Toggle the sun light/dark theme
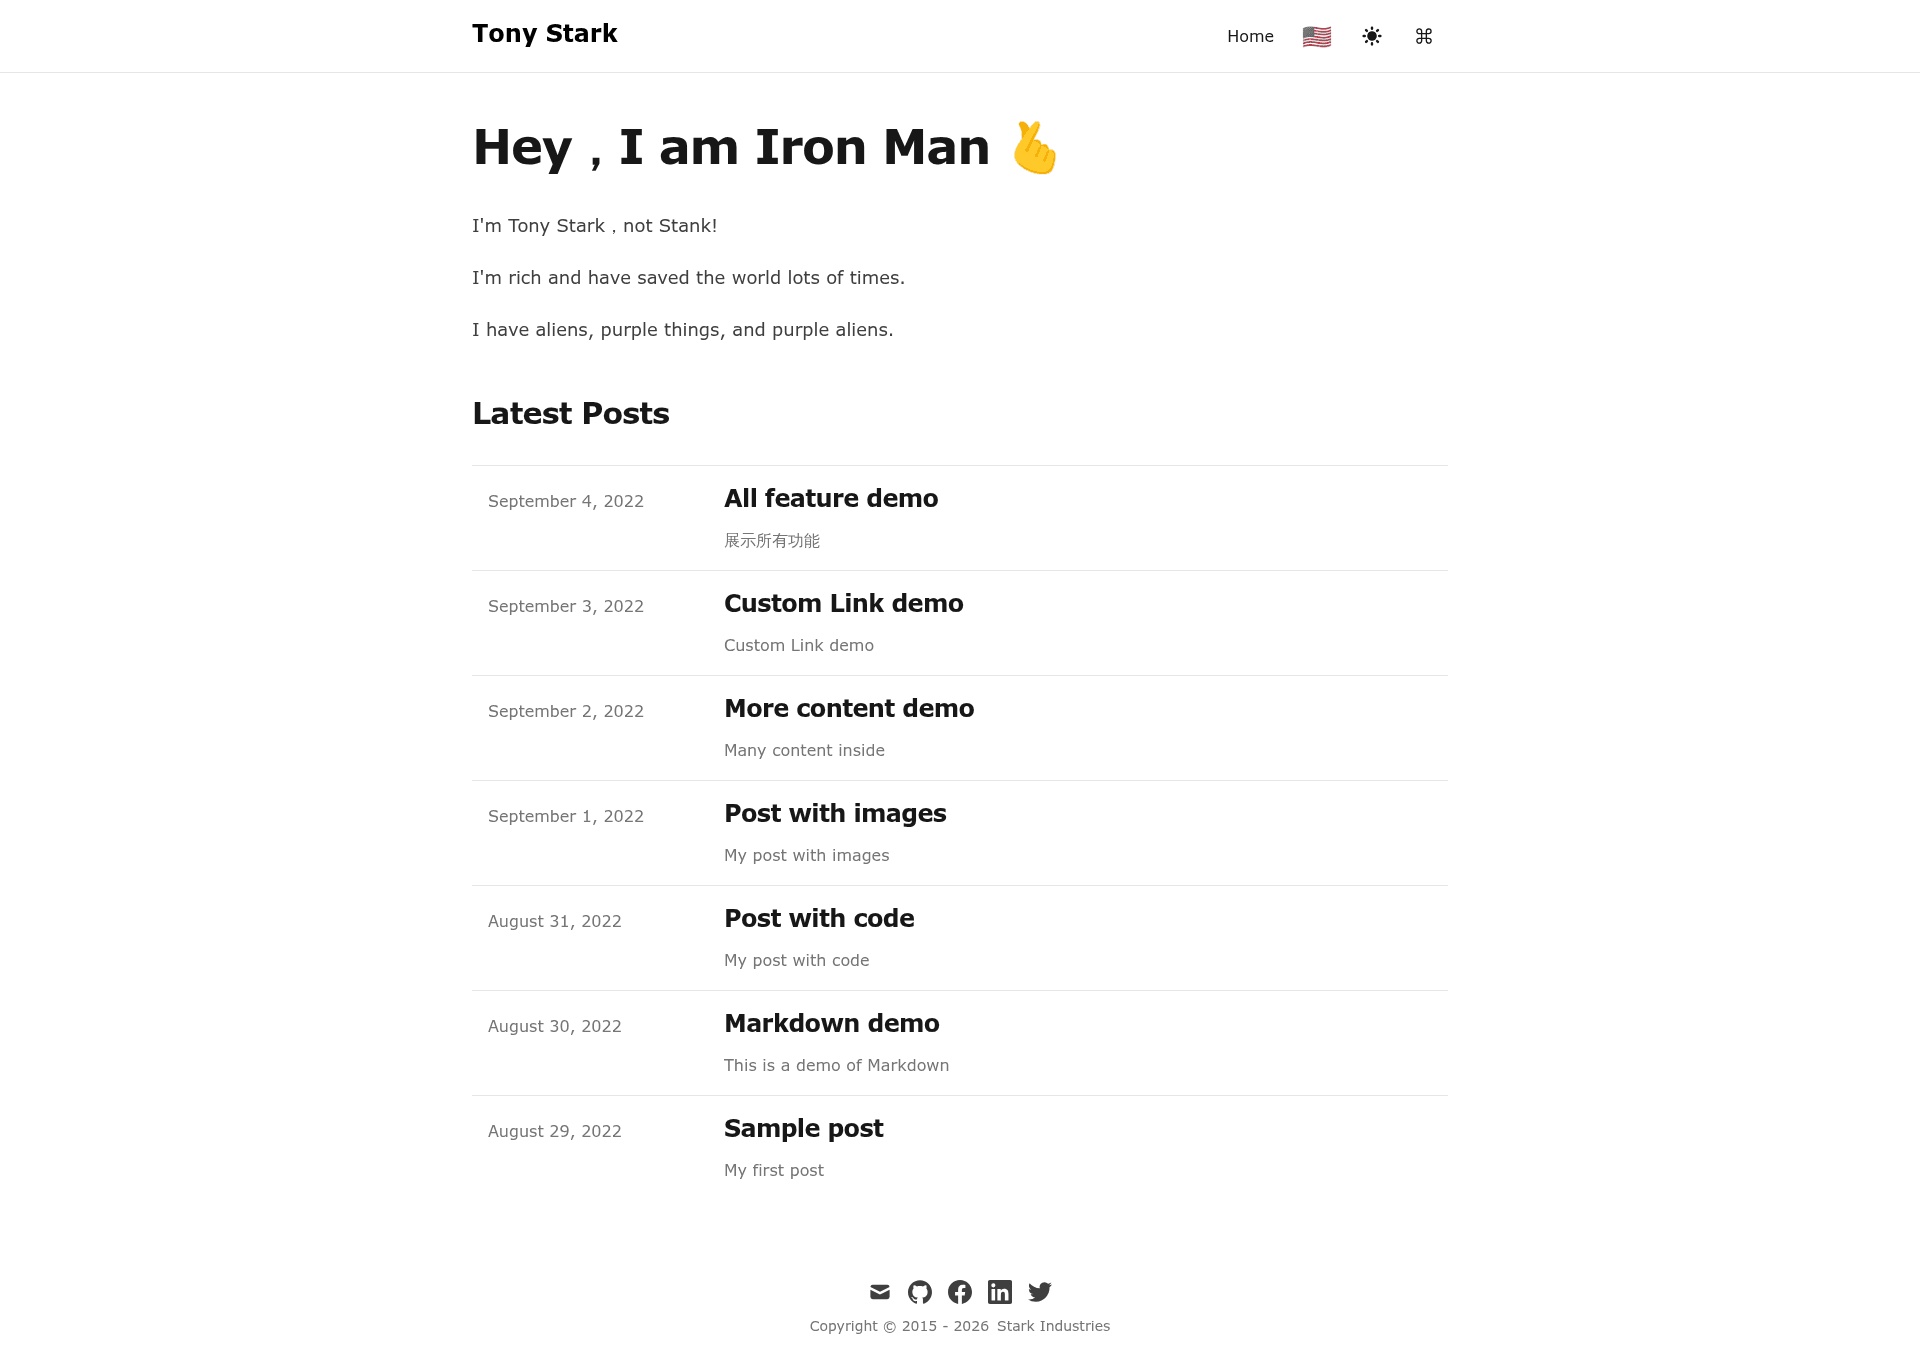This screenshot has height=1368, width=1920. coord(1372,36)
